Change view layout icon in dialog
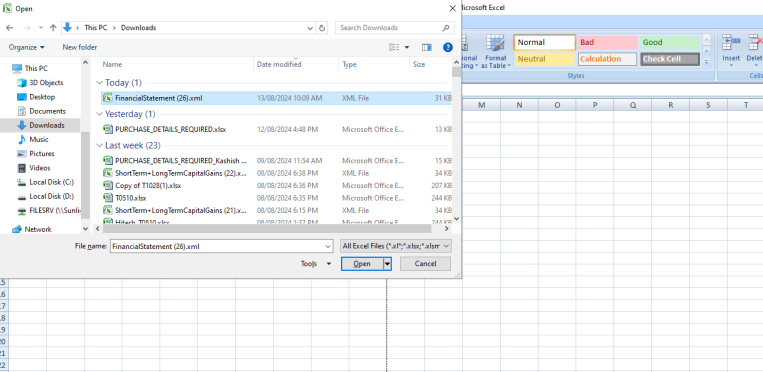The image size is (763, 372). click(x=394, y=47)
